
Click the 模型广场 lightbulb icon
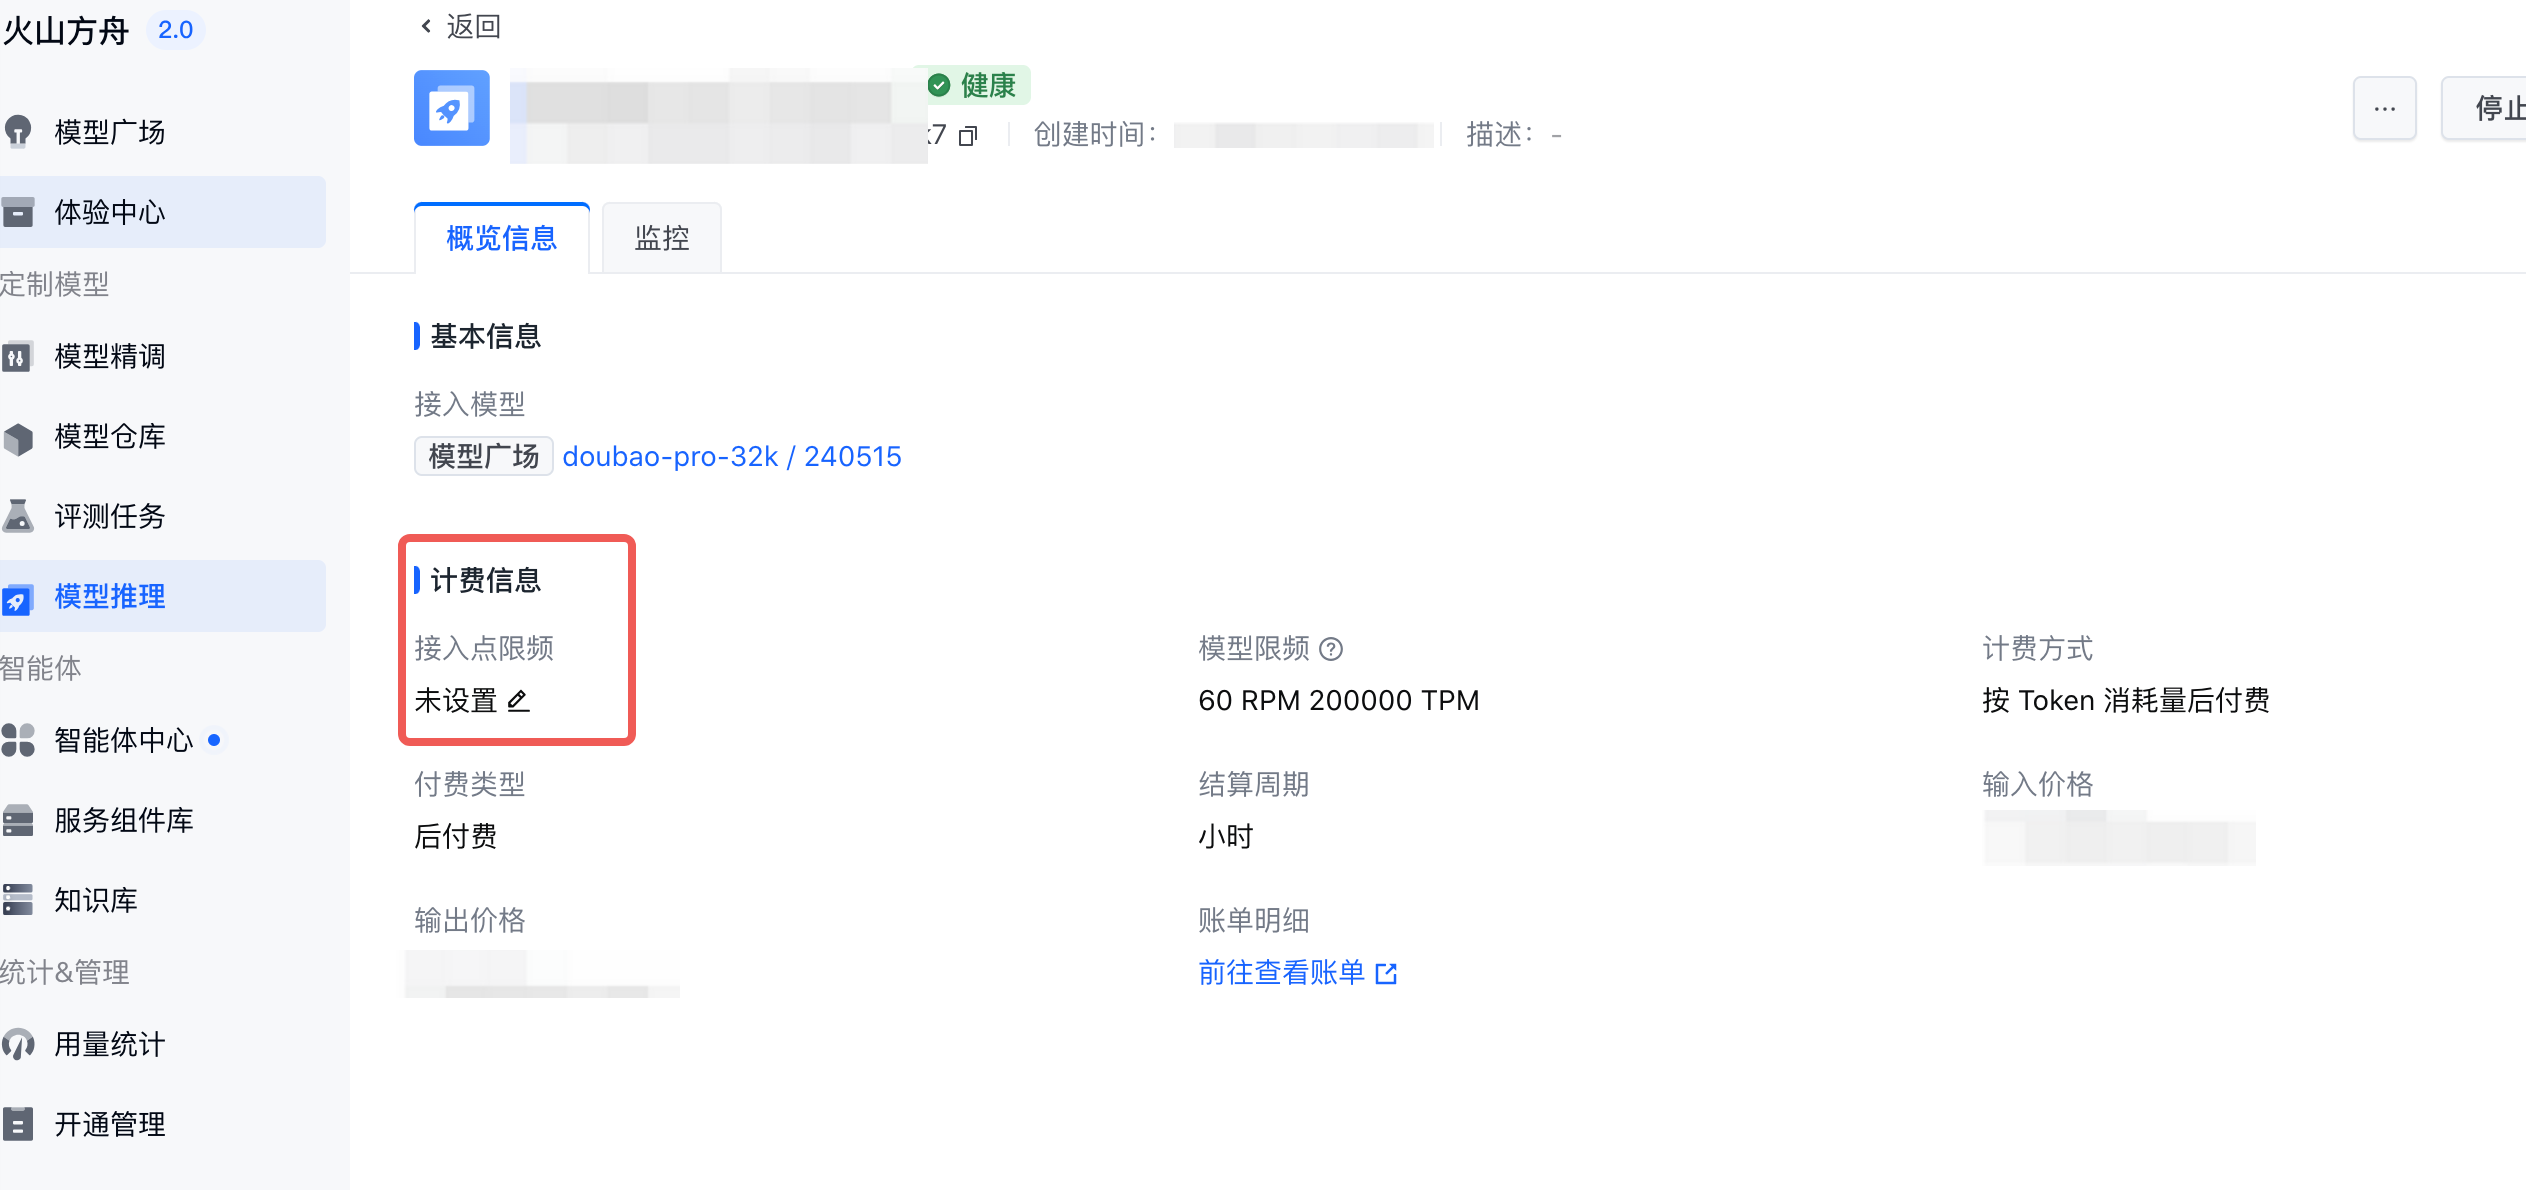(18, 132)
